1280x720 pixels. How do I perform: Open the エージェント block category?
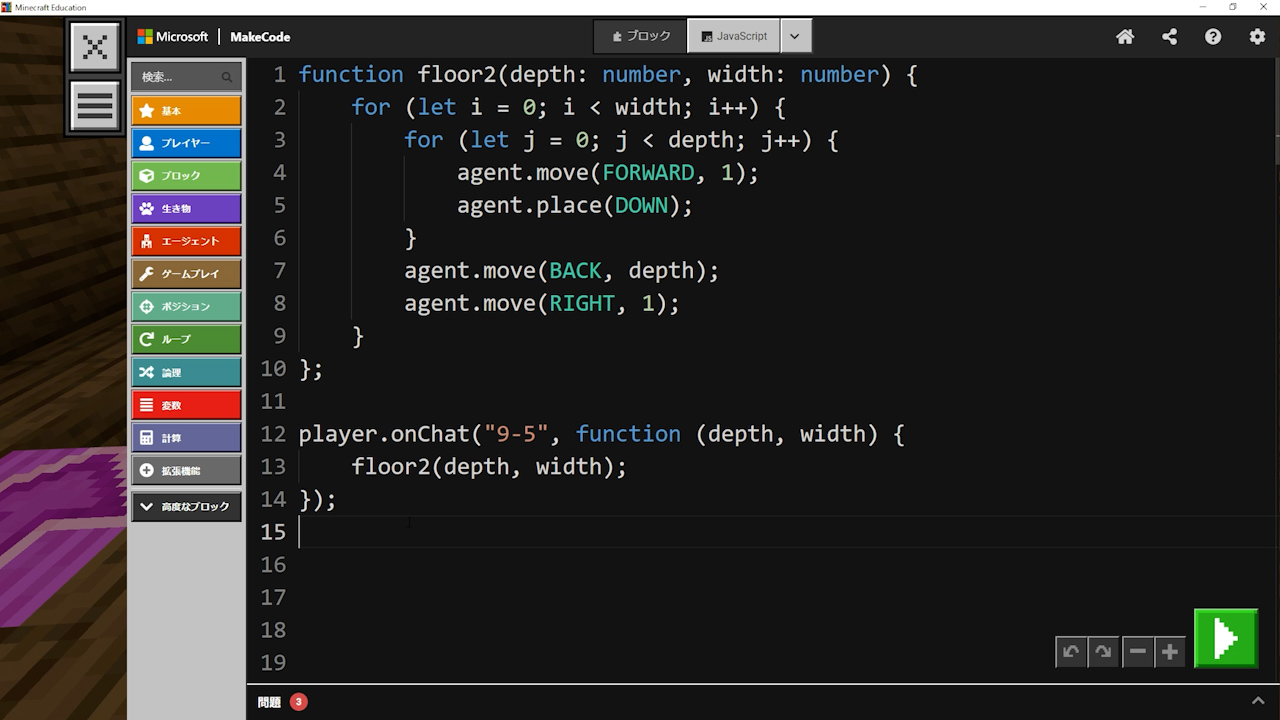point(186,241)
